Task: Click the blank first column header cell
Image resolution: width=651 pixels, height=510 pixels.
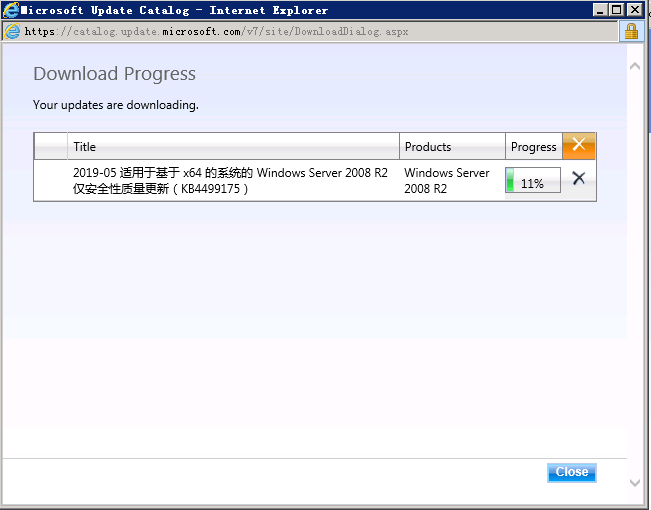Action: coord(51,147)
